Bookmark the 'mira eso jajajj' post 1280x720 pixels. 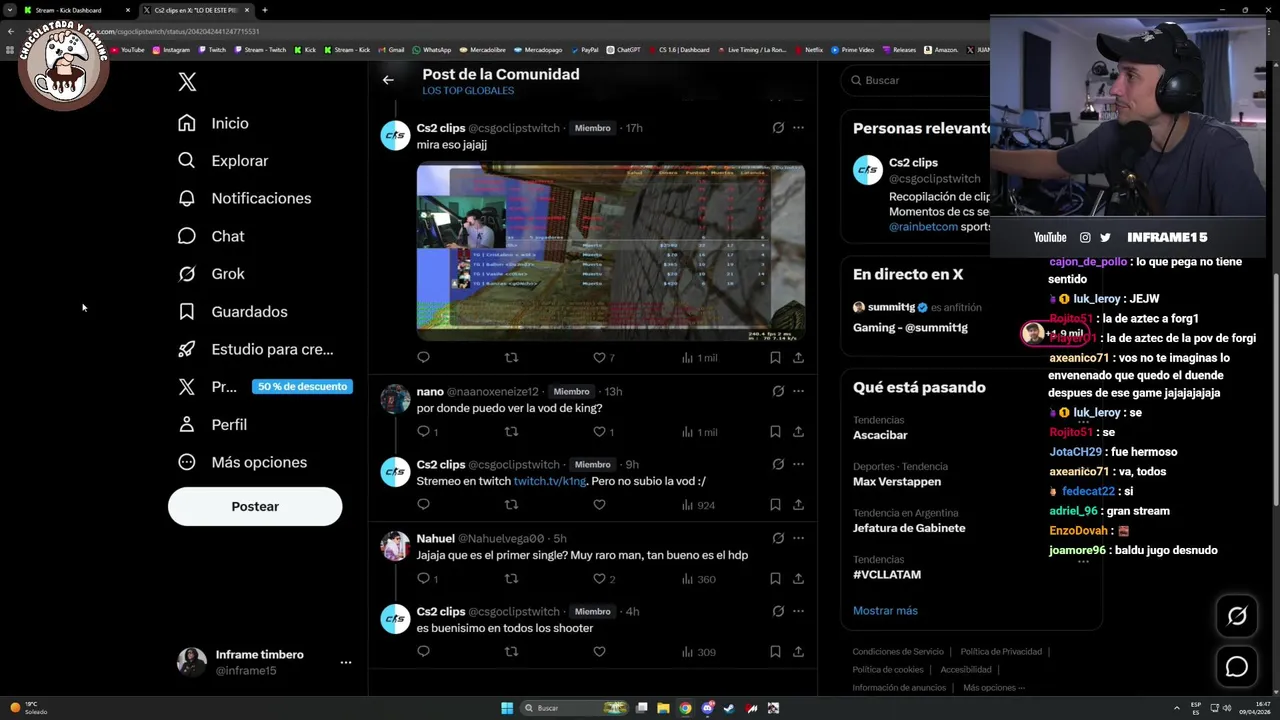tap(775, 357)
